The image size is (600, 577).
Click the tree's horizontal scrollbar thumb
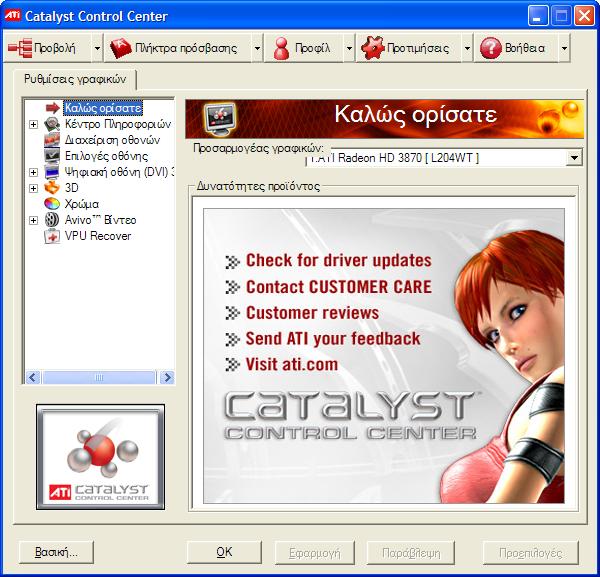click(x=99, y=378)
